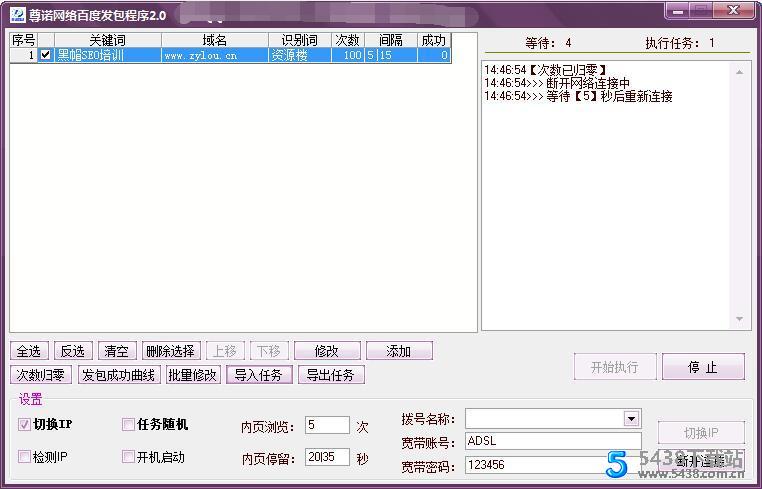
Task: Click the 导入任务 button
Action: point(259,375)
